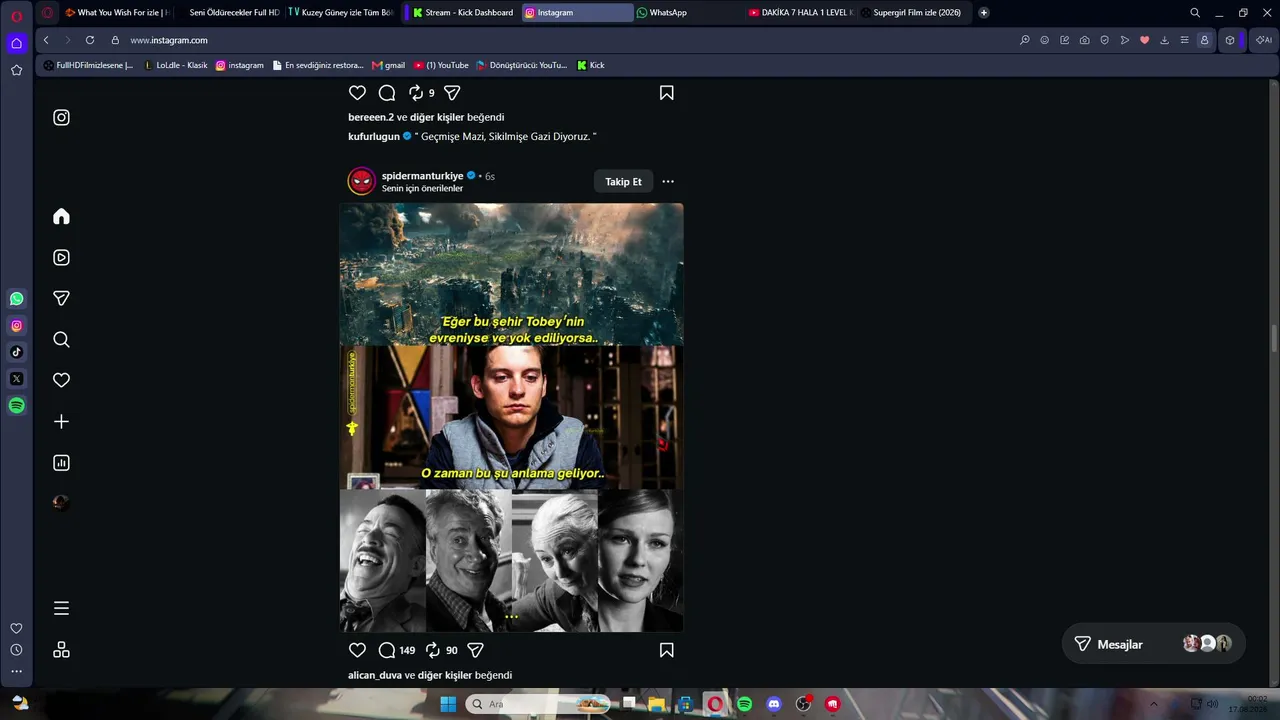Open Windows Start menu
Screen dimensions: 1280x720
pos(448,704)
